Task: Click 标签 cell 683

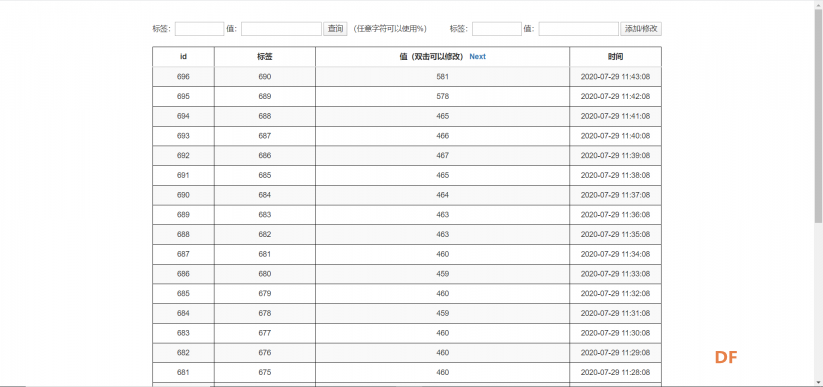Action: (x=265, y=215)
